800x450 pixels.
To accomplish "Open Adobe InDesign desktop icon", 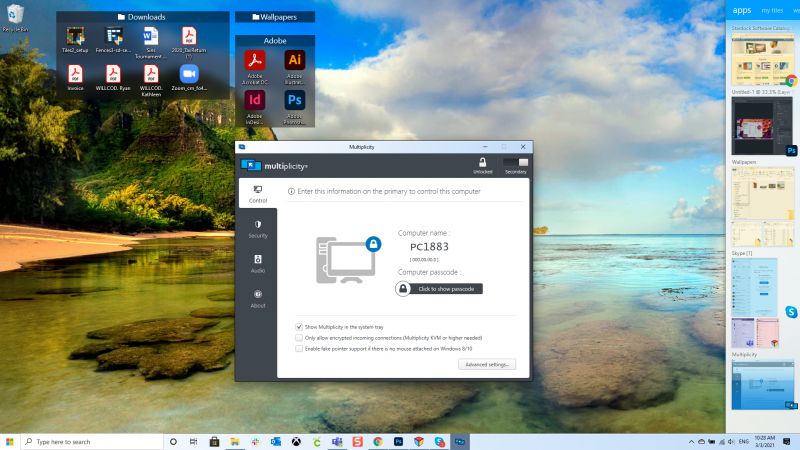I will pos(255,102).
